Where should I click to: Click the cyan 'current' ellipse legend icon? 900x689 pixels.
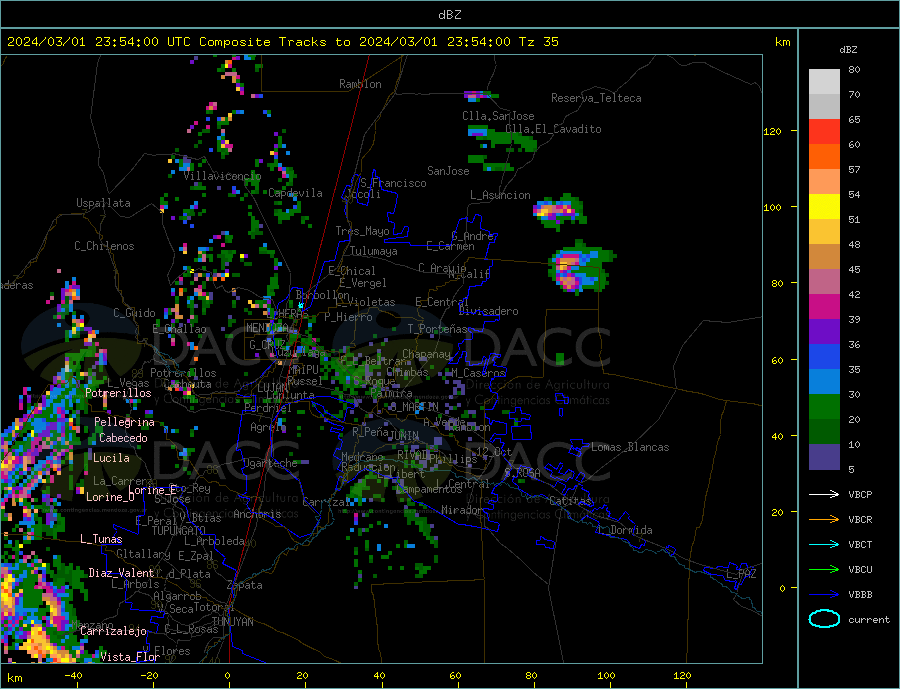coord(824,619)
